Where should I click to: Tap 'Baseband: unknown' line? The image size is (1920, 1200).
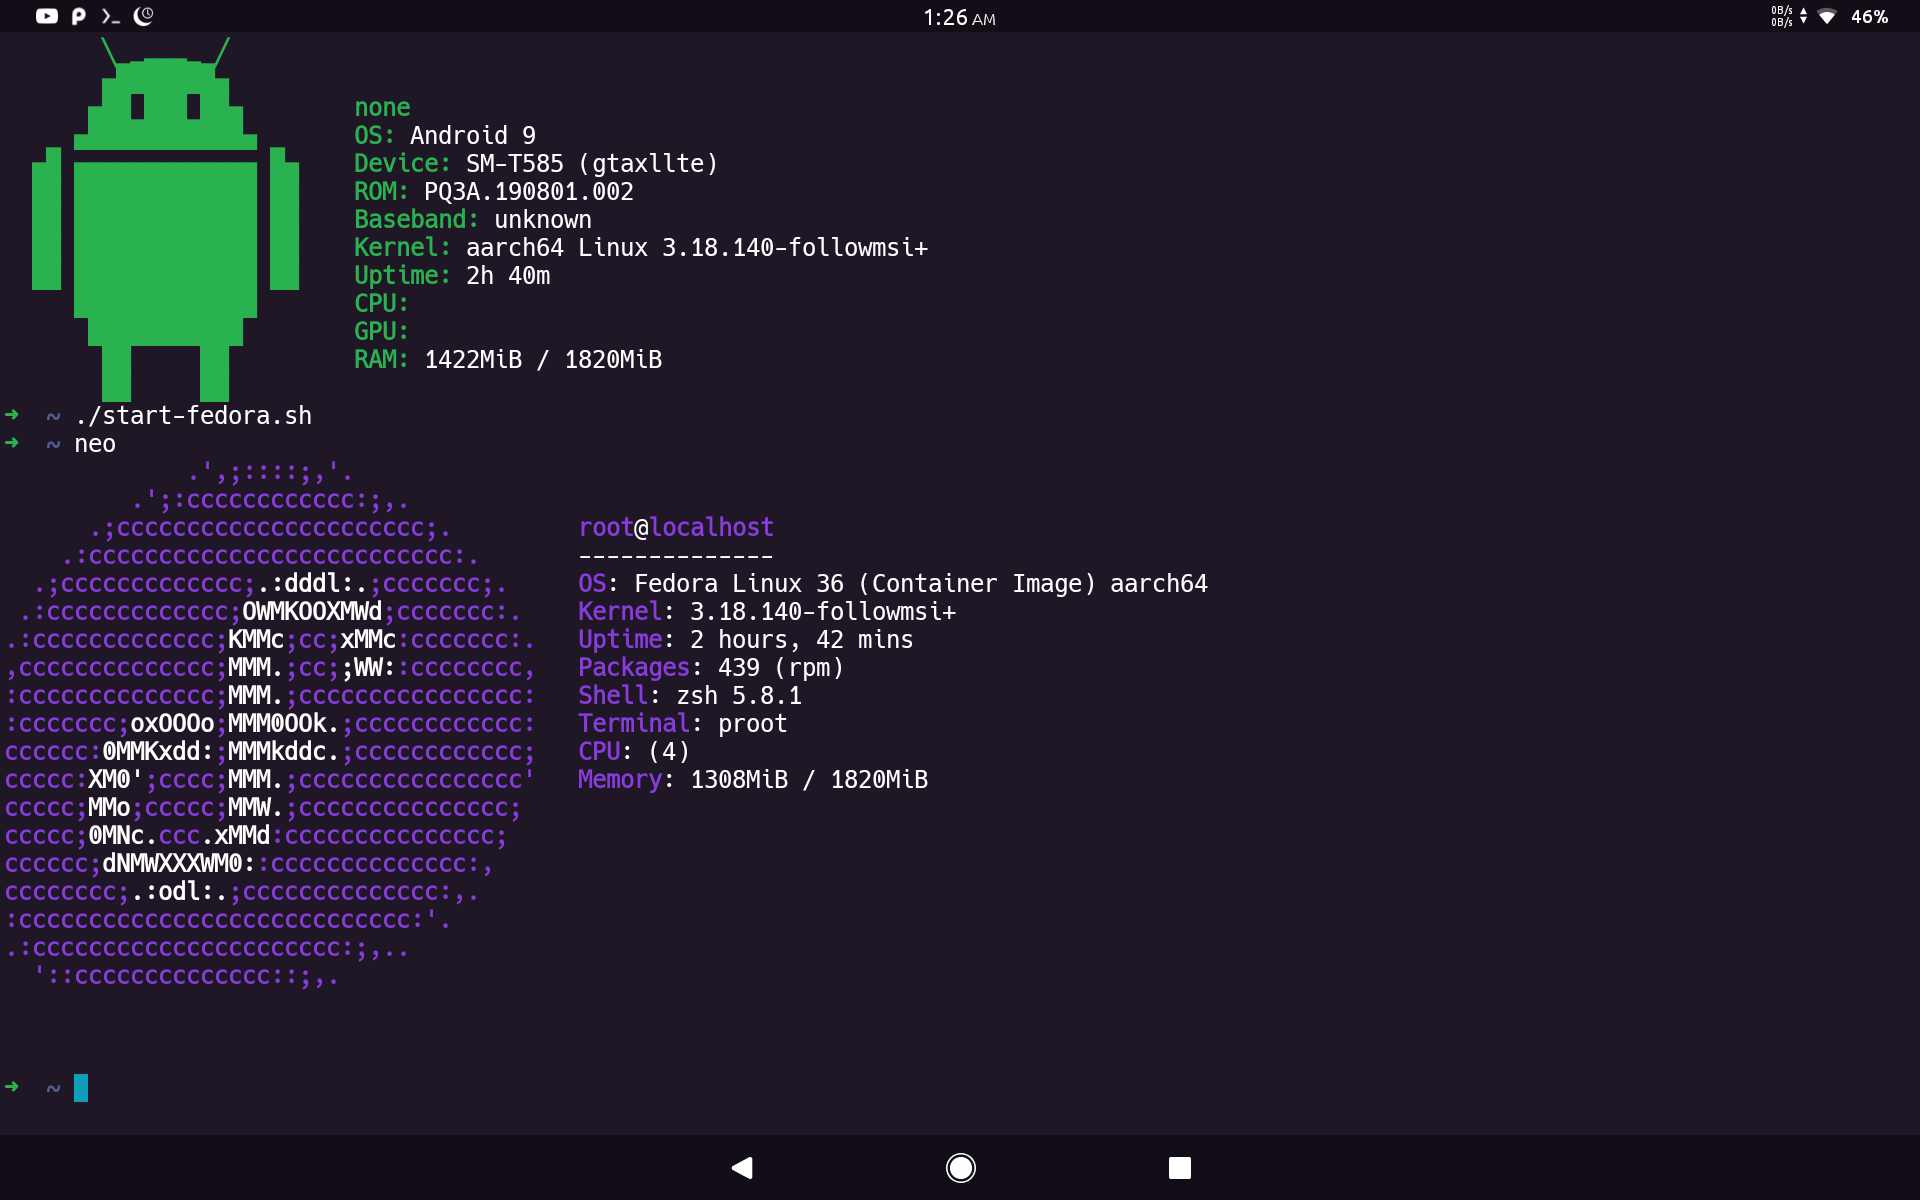(x=473, y=219)
